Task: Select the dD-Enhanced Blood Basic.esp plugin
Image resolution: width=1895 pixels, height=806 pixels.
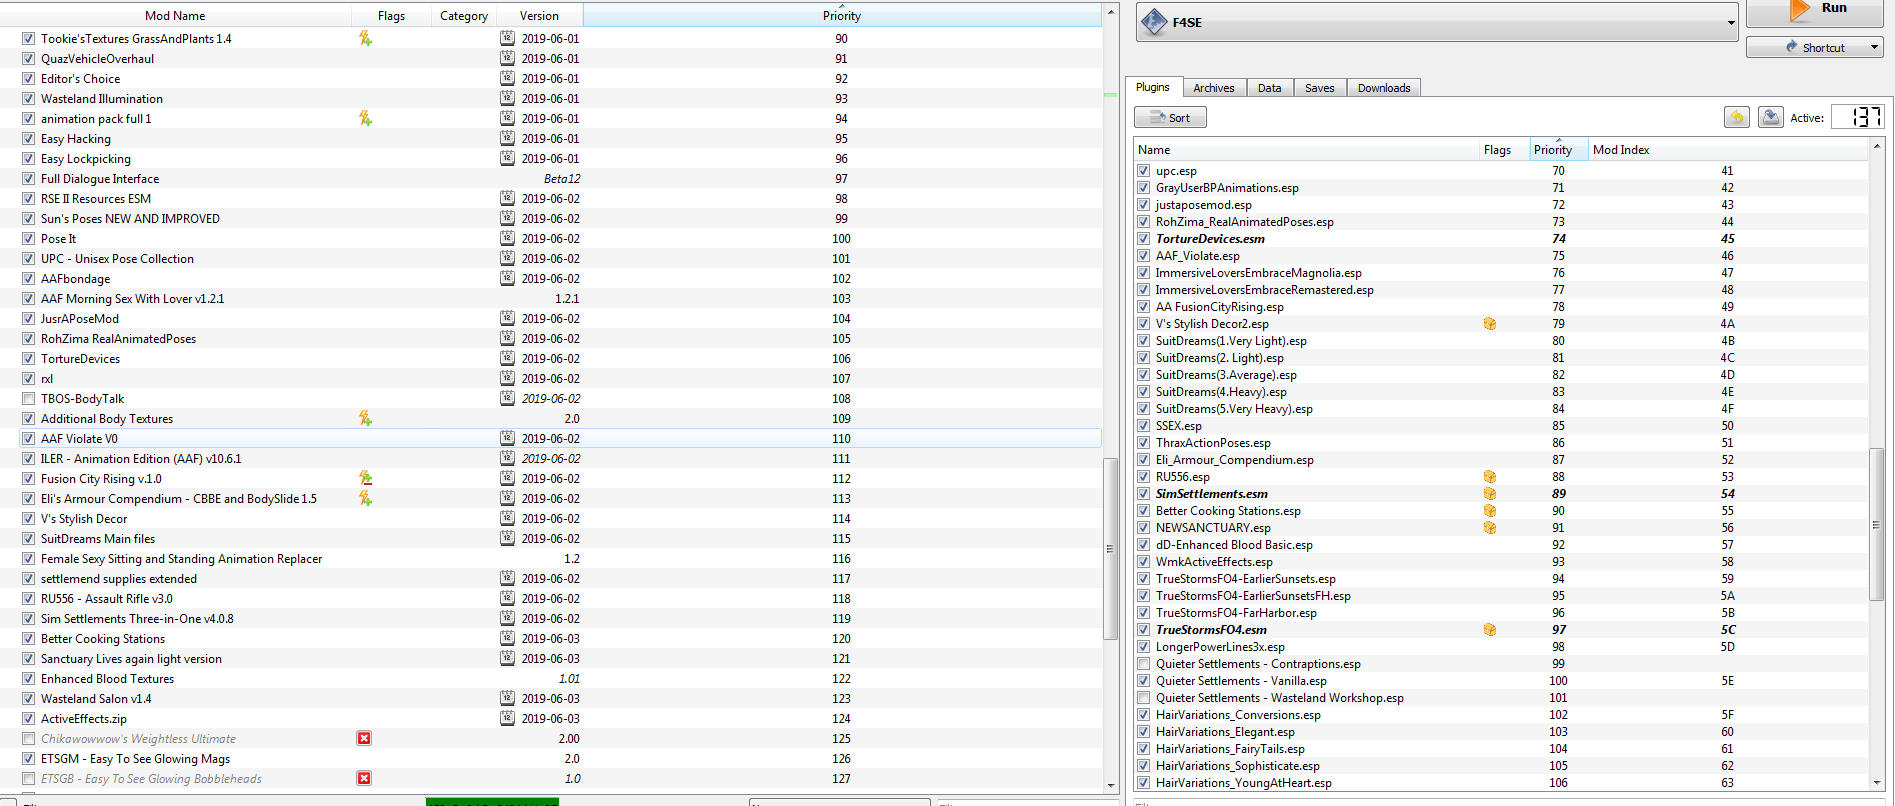Action: [1501, 545]
